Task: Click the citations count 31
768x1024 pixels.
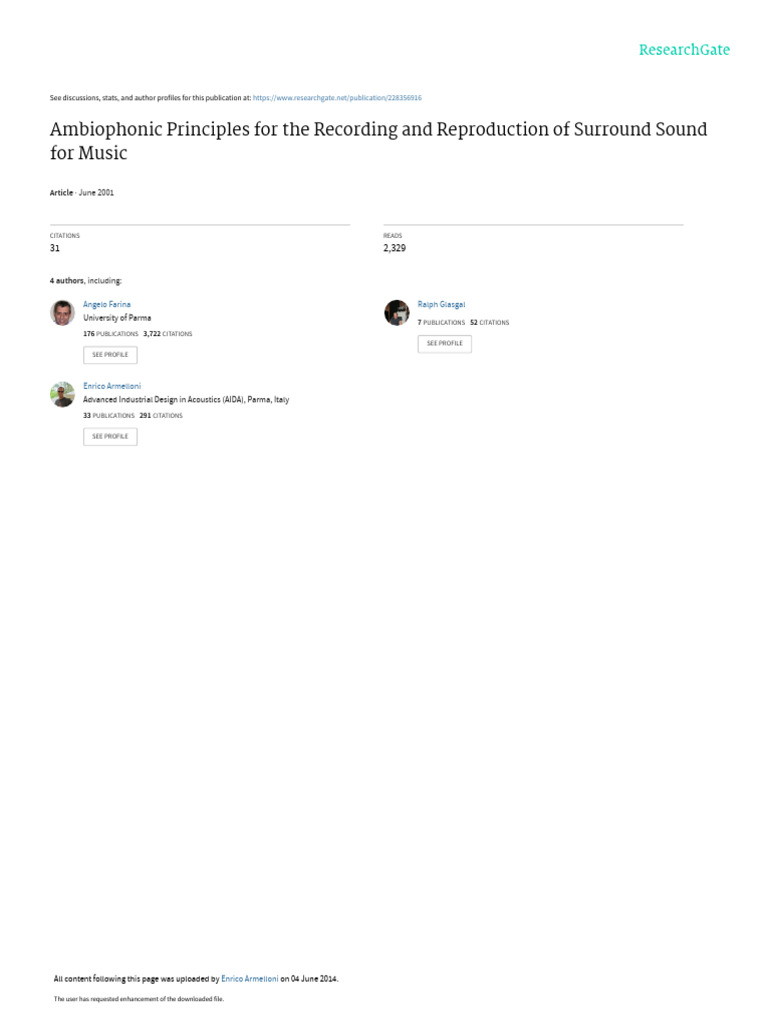Action: [x=55, y=248]
